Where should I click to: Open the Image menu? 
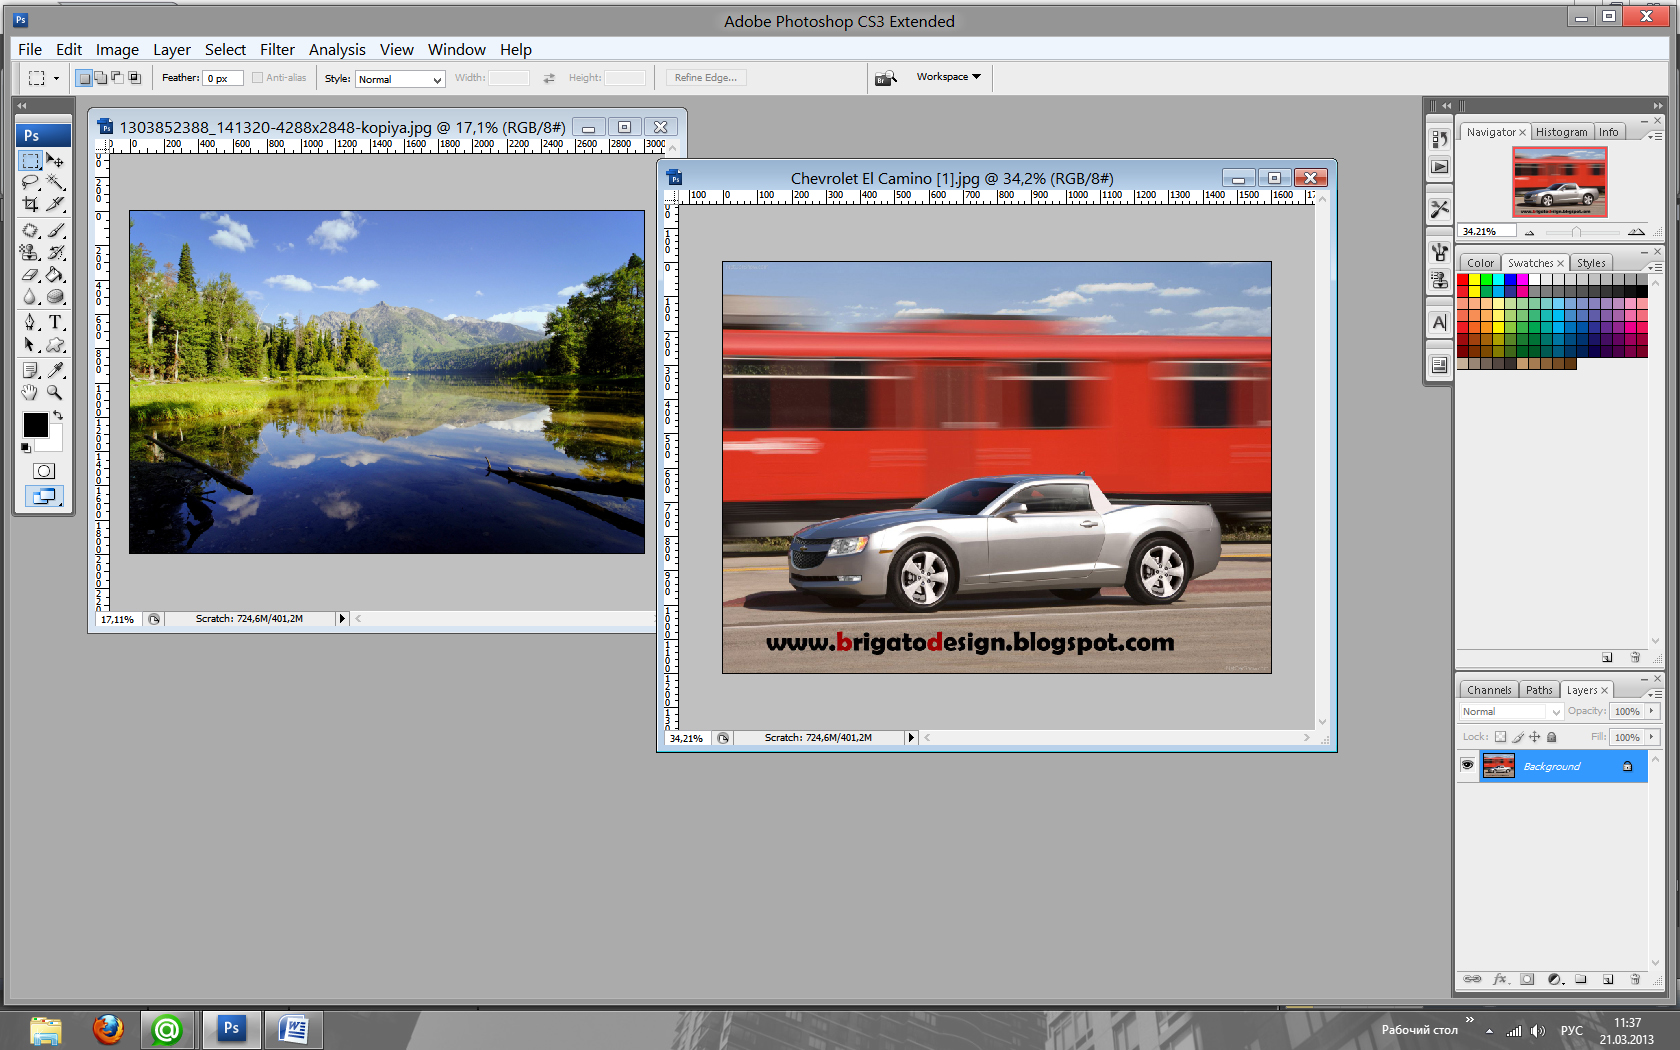[117, 50]
